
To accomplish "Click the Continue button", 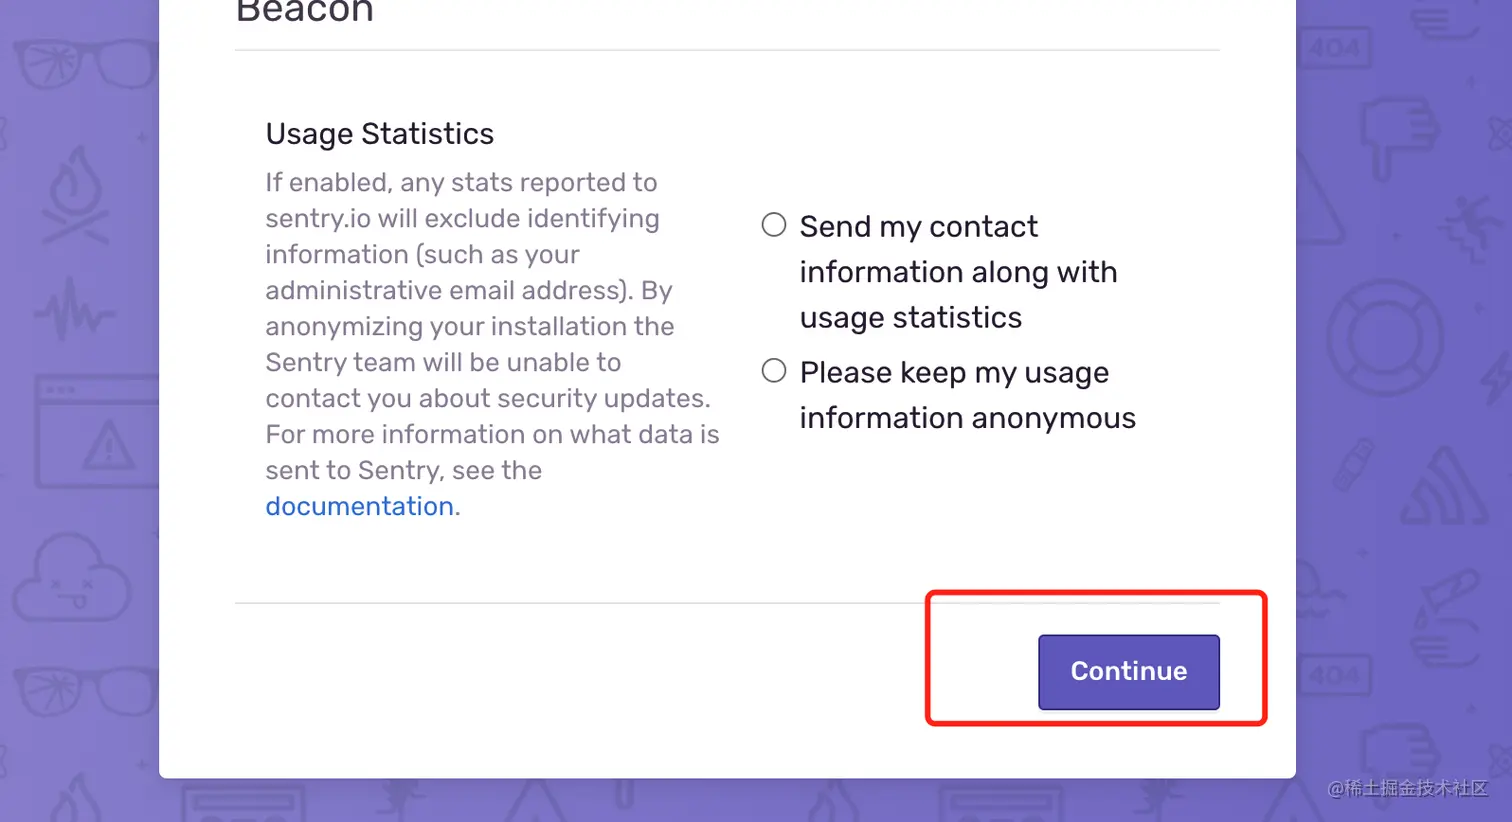I will click(1128, 672).
